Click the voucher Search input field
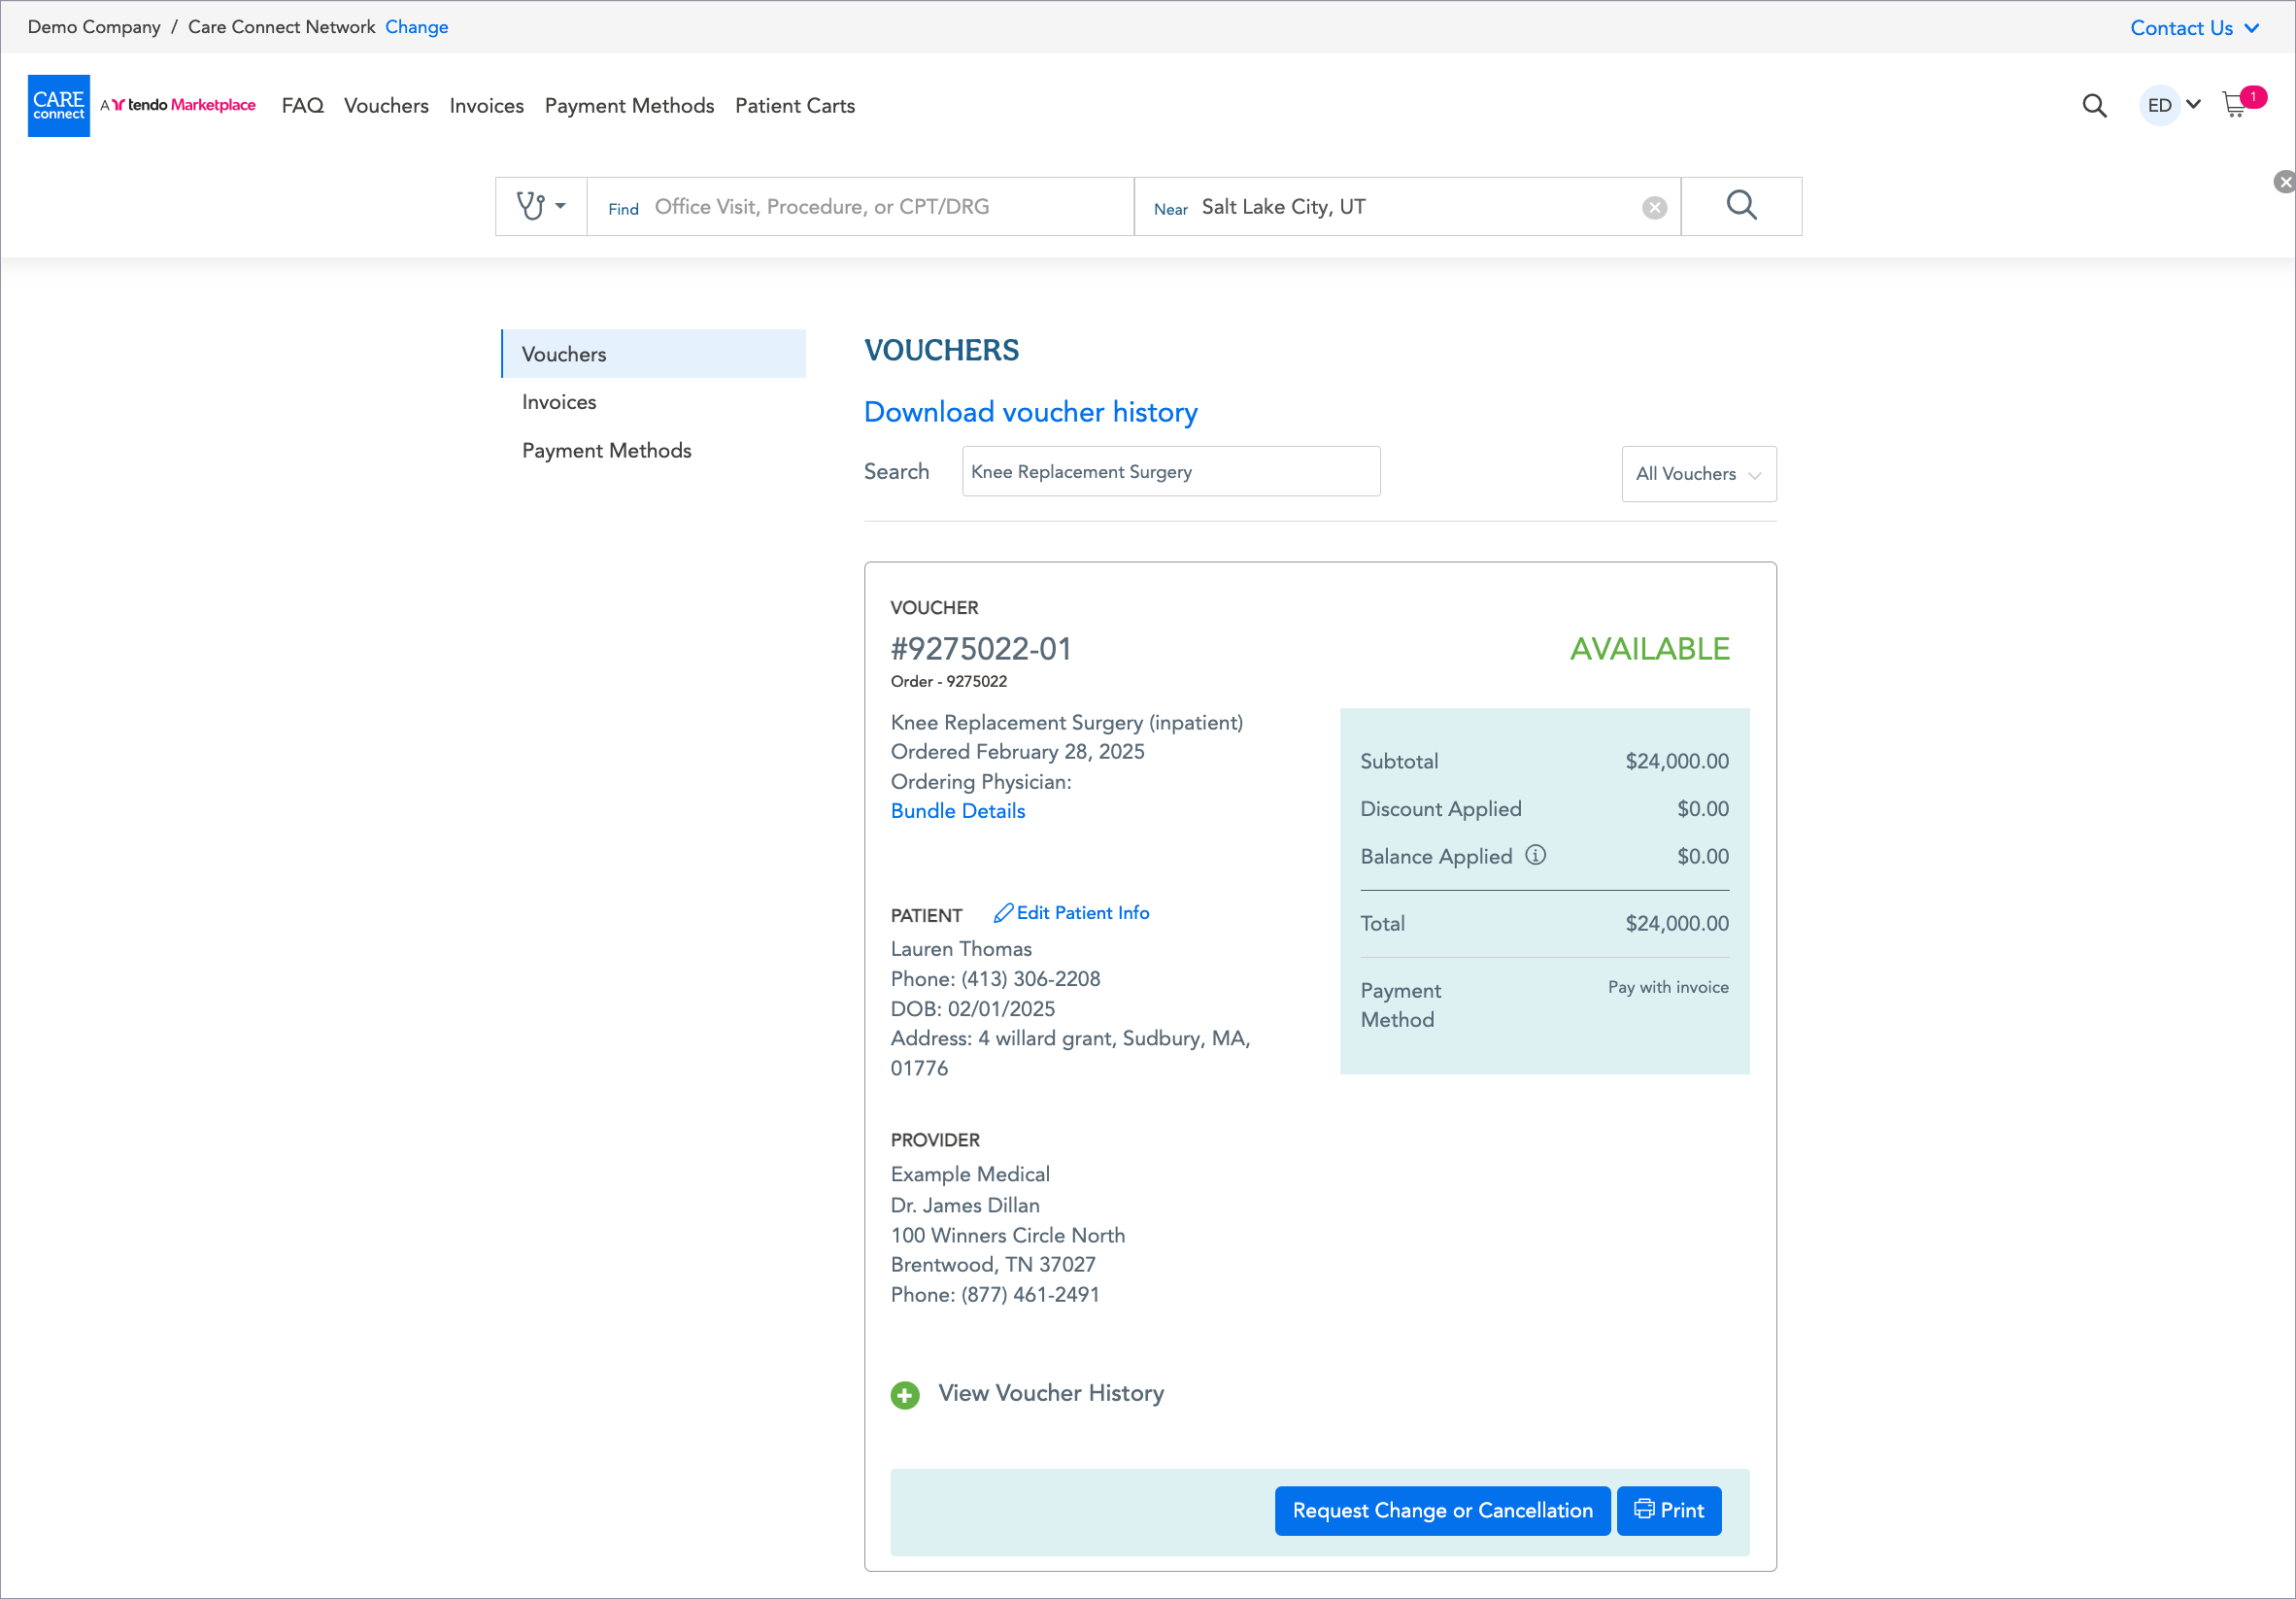 click(x=1170, y=471)
